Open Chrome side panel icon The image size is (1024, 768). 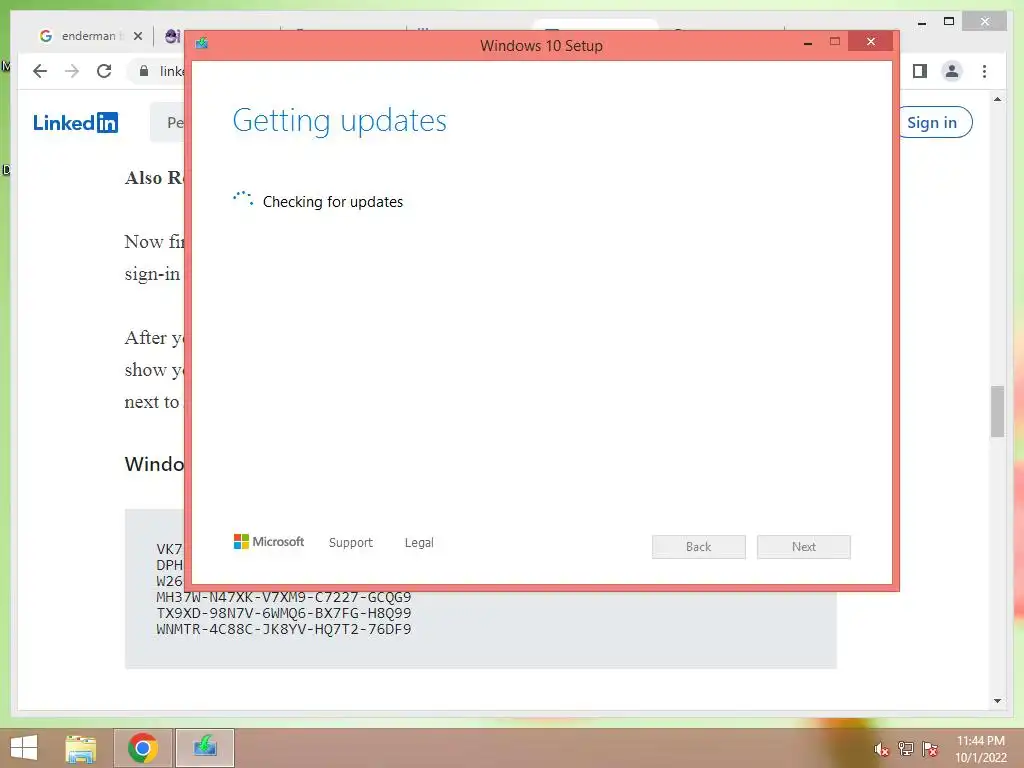[920, 71]
